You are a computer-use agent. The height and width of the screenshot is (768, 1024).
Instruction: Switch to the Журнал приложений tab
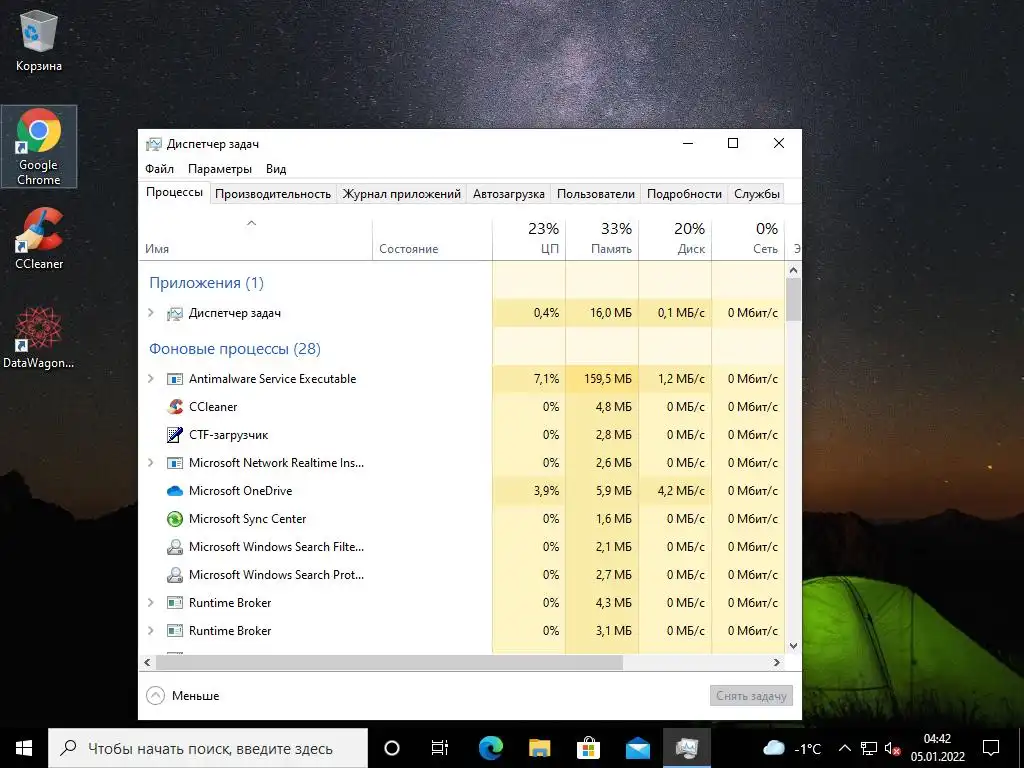pos(402,194)
